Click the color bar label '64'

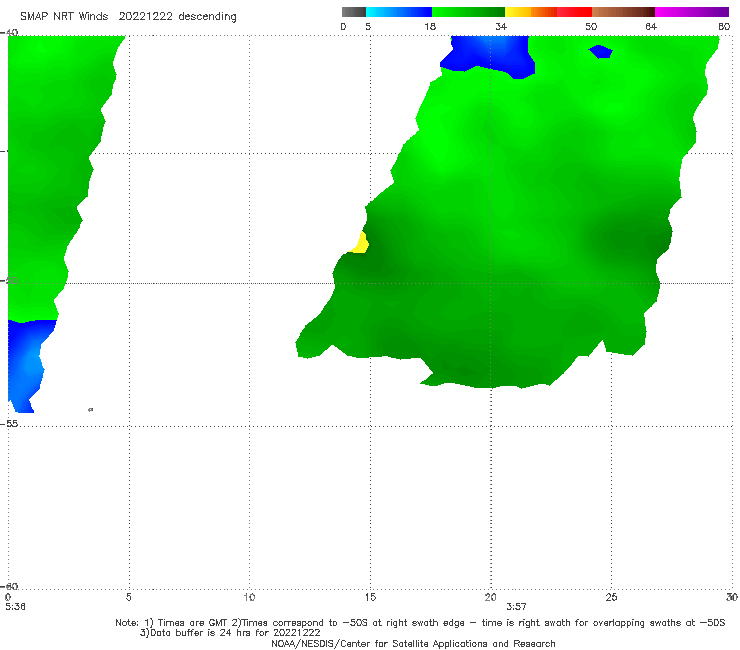651,26
